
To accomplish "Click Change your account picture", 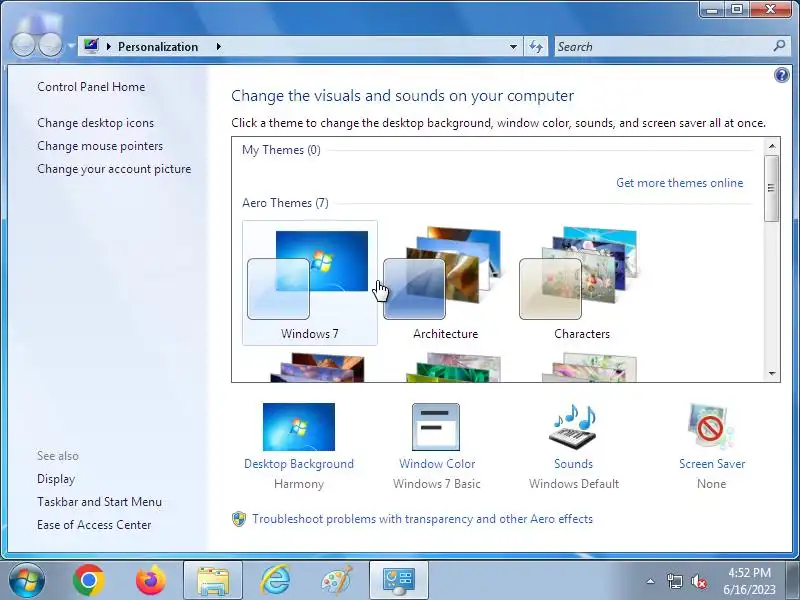I will pyautogui.click(x=114, y=169).
